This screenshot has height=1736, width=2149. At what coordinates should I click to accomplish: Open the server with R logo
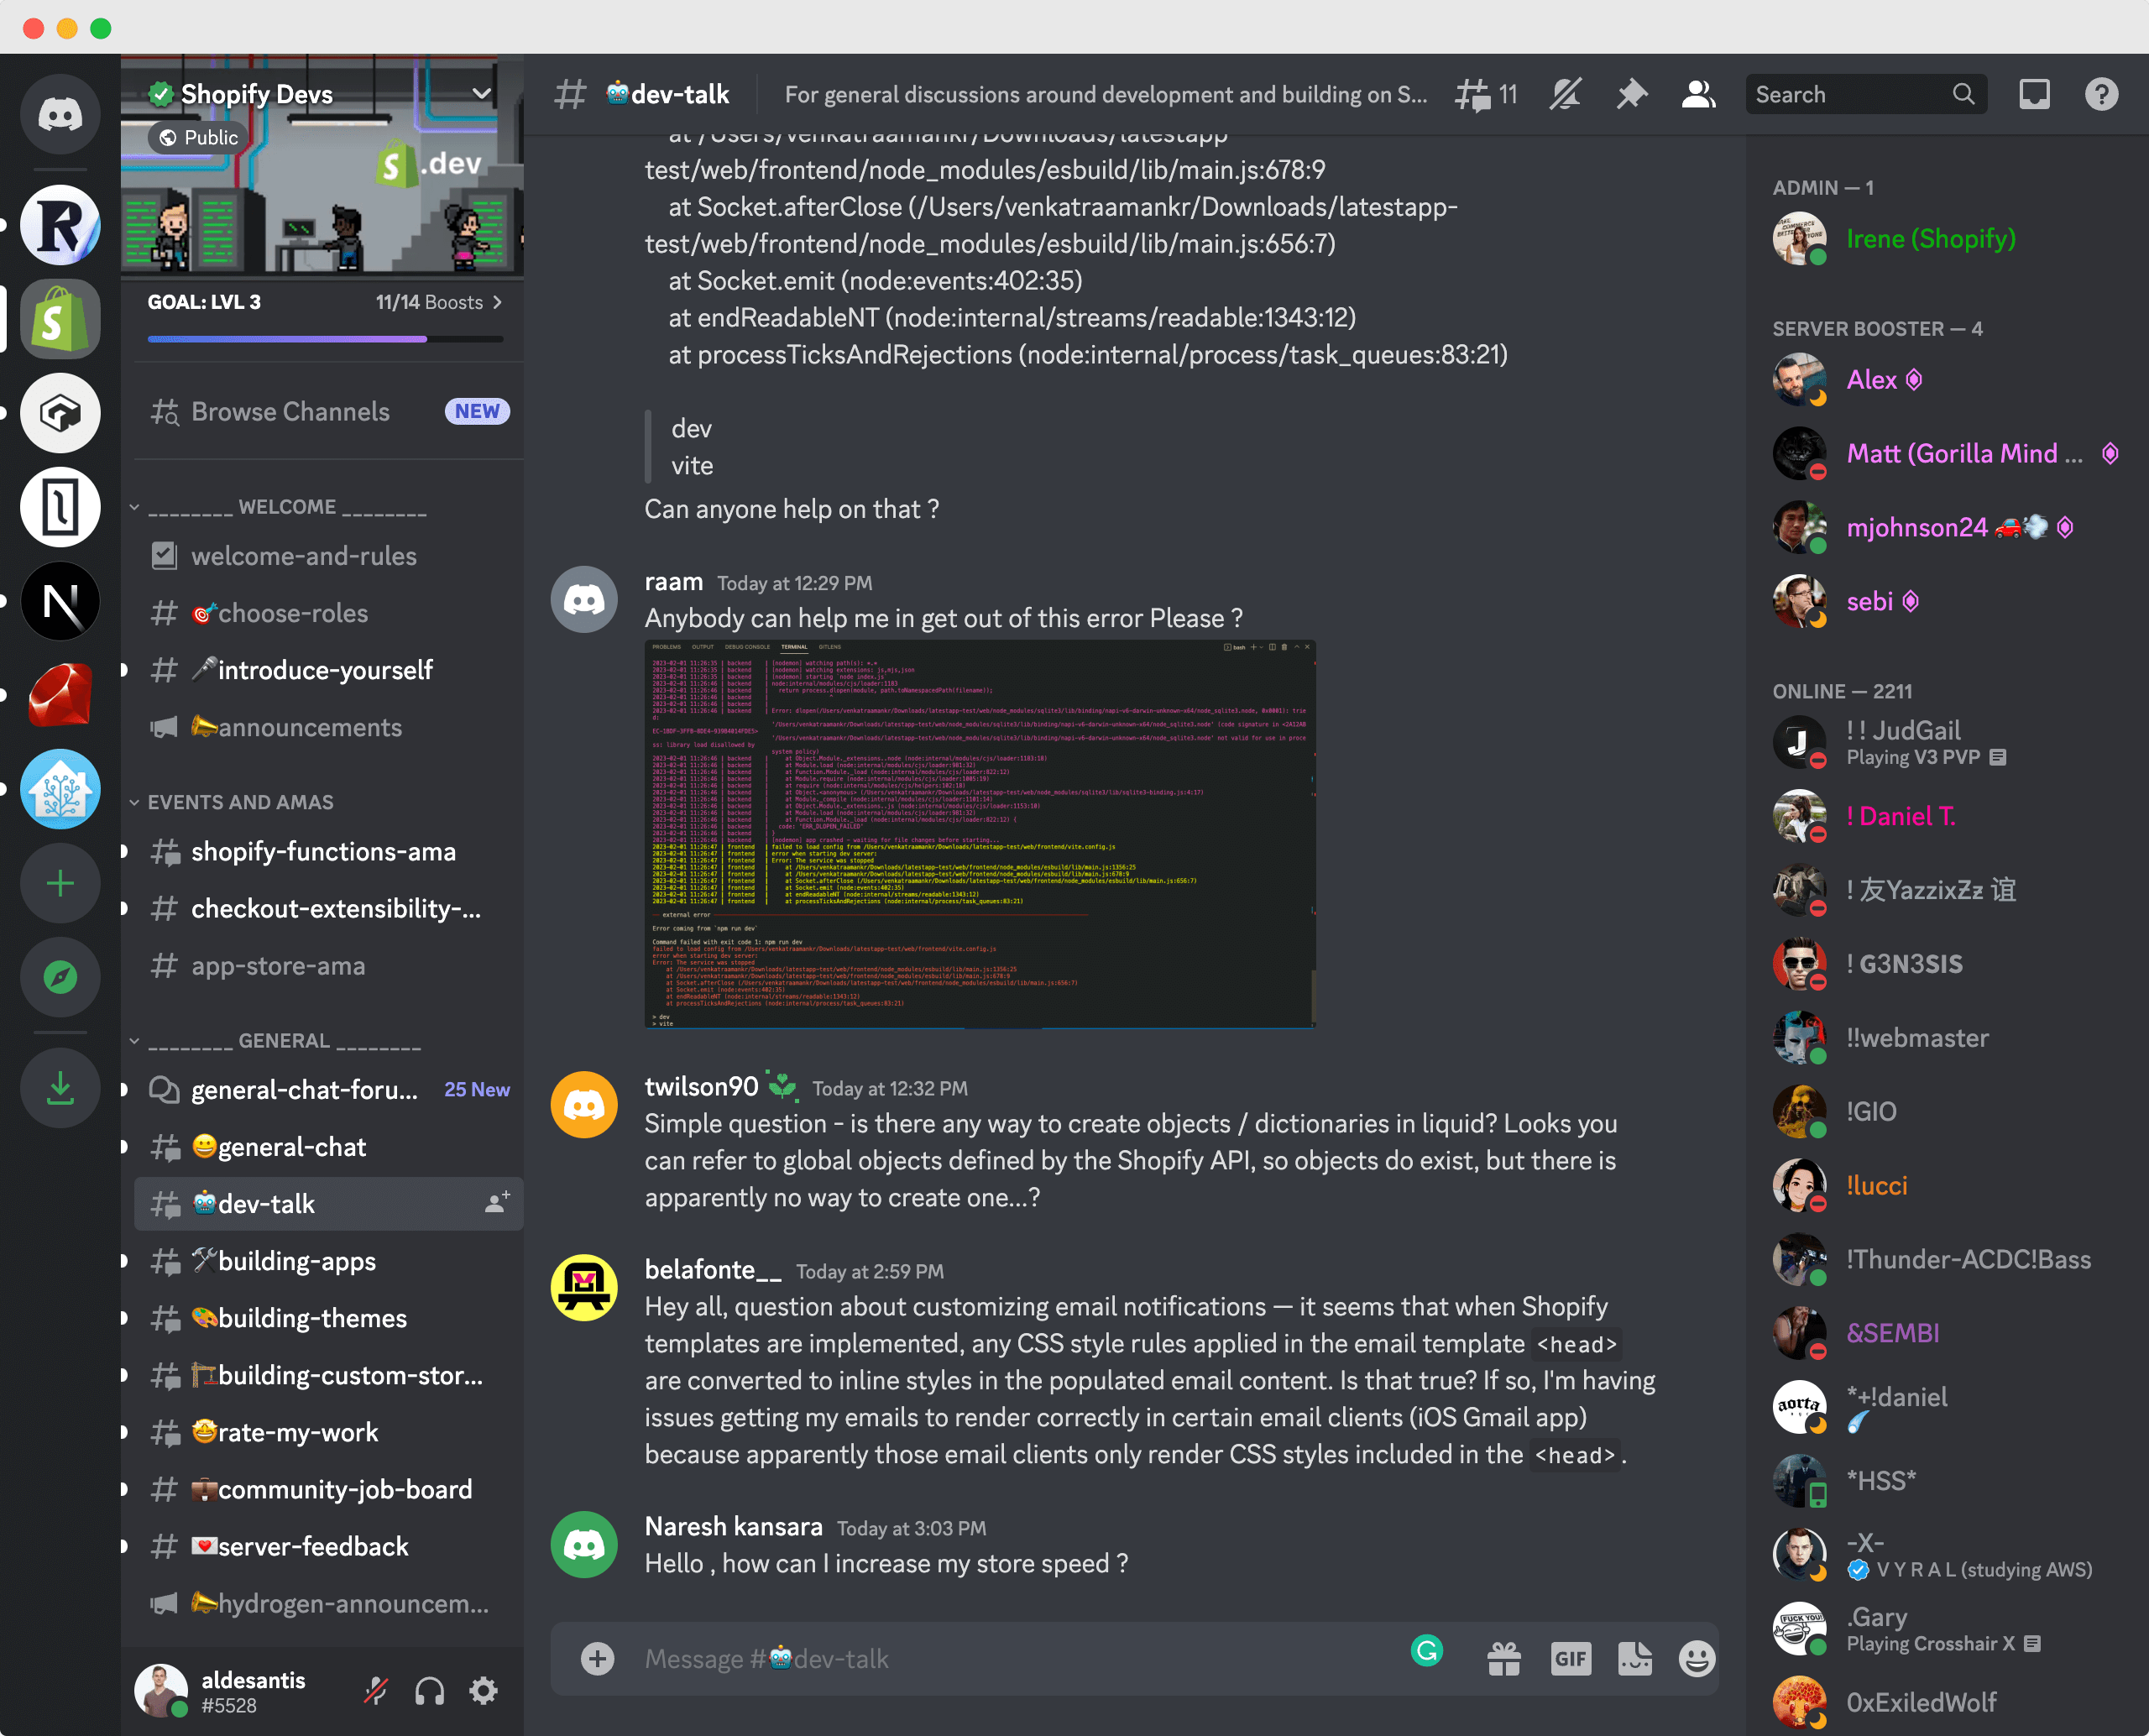coord(60,225)
